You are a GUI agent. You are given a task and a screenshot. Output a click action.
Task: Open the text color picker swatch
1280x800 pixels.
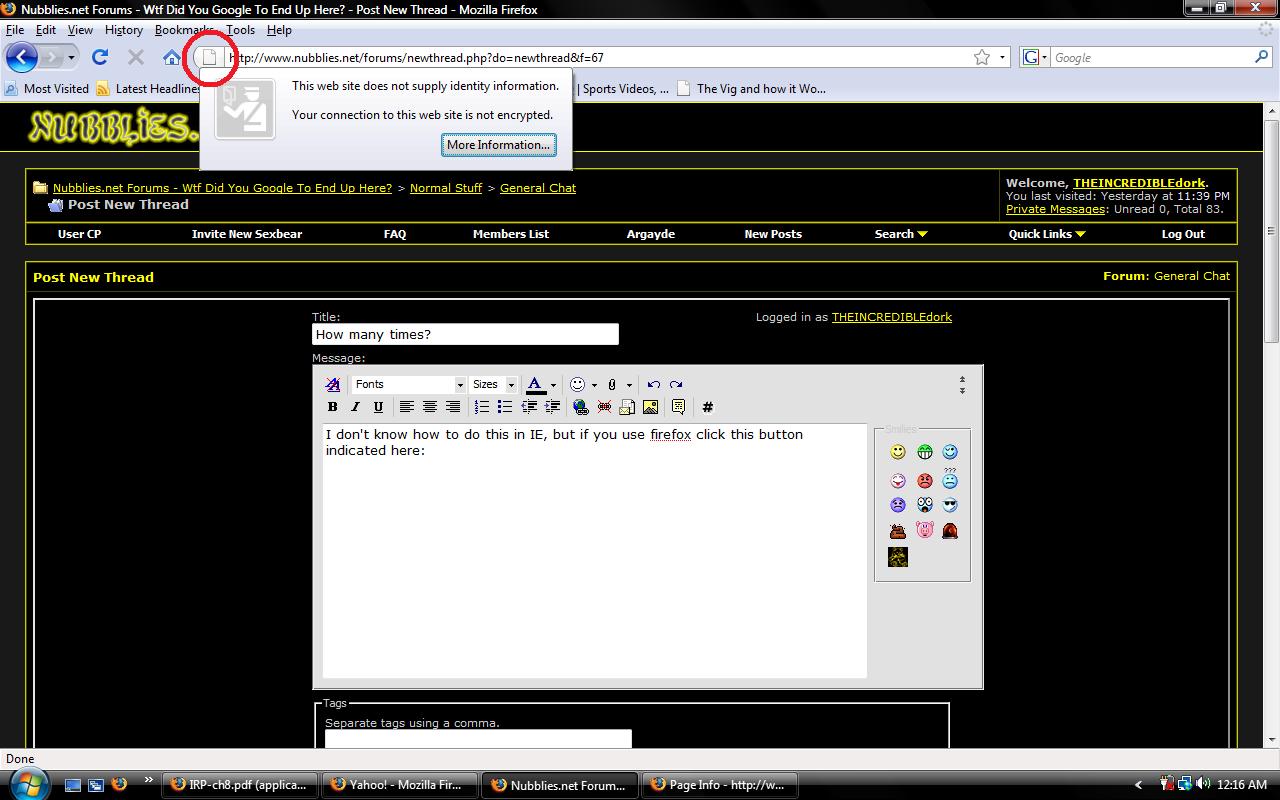pyautogui.click(x=535, y=384)
